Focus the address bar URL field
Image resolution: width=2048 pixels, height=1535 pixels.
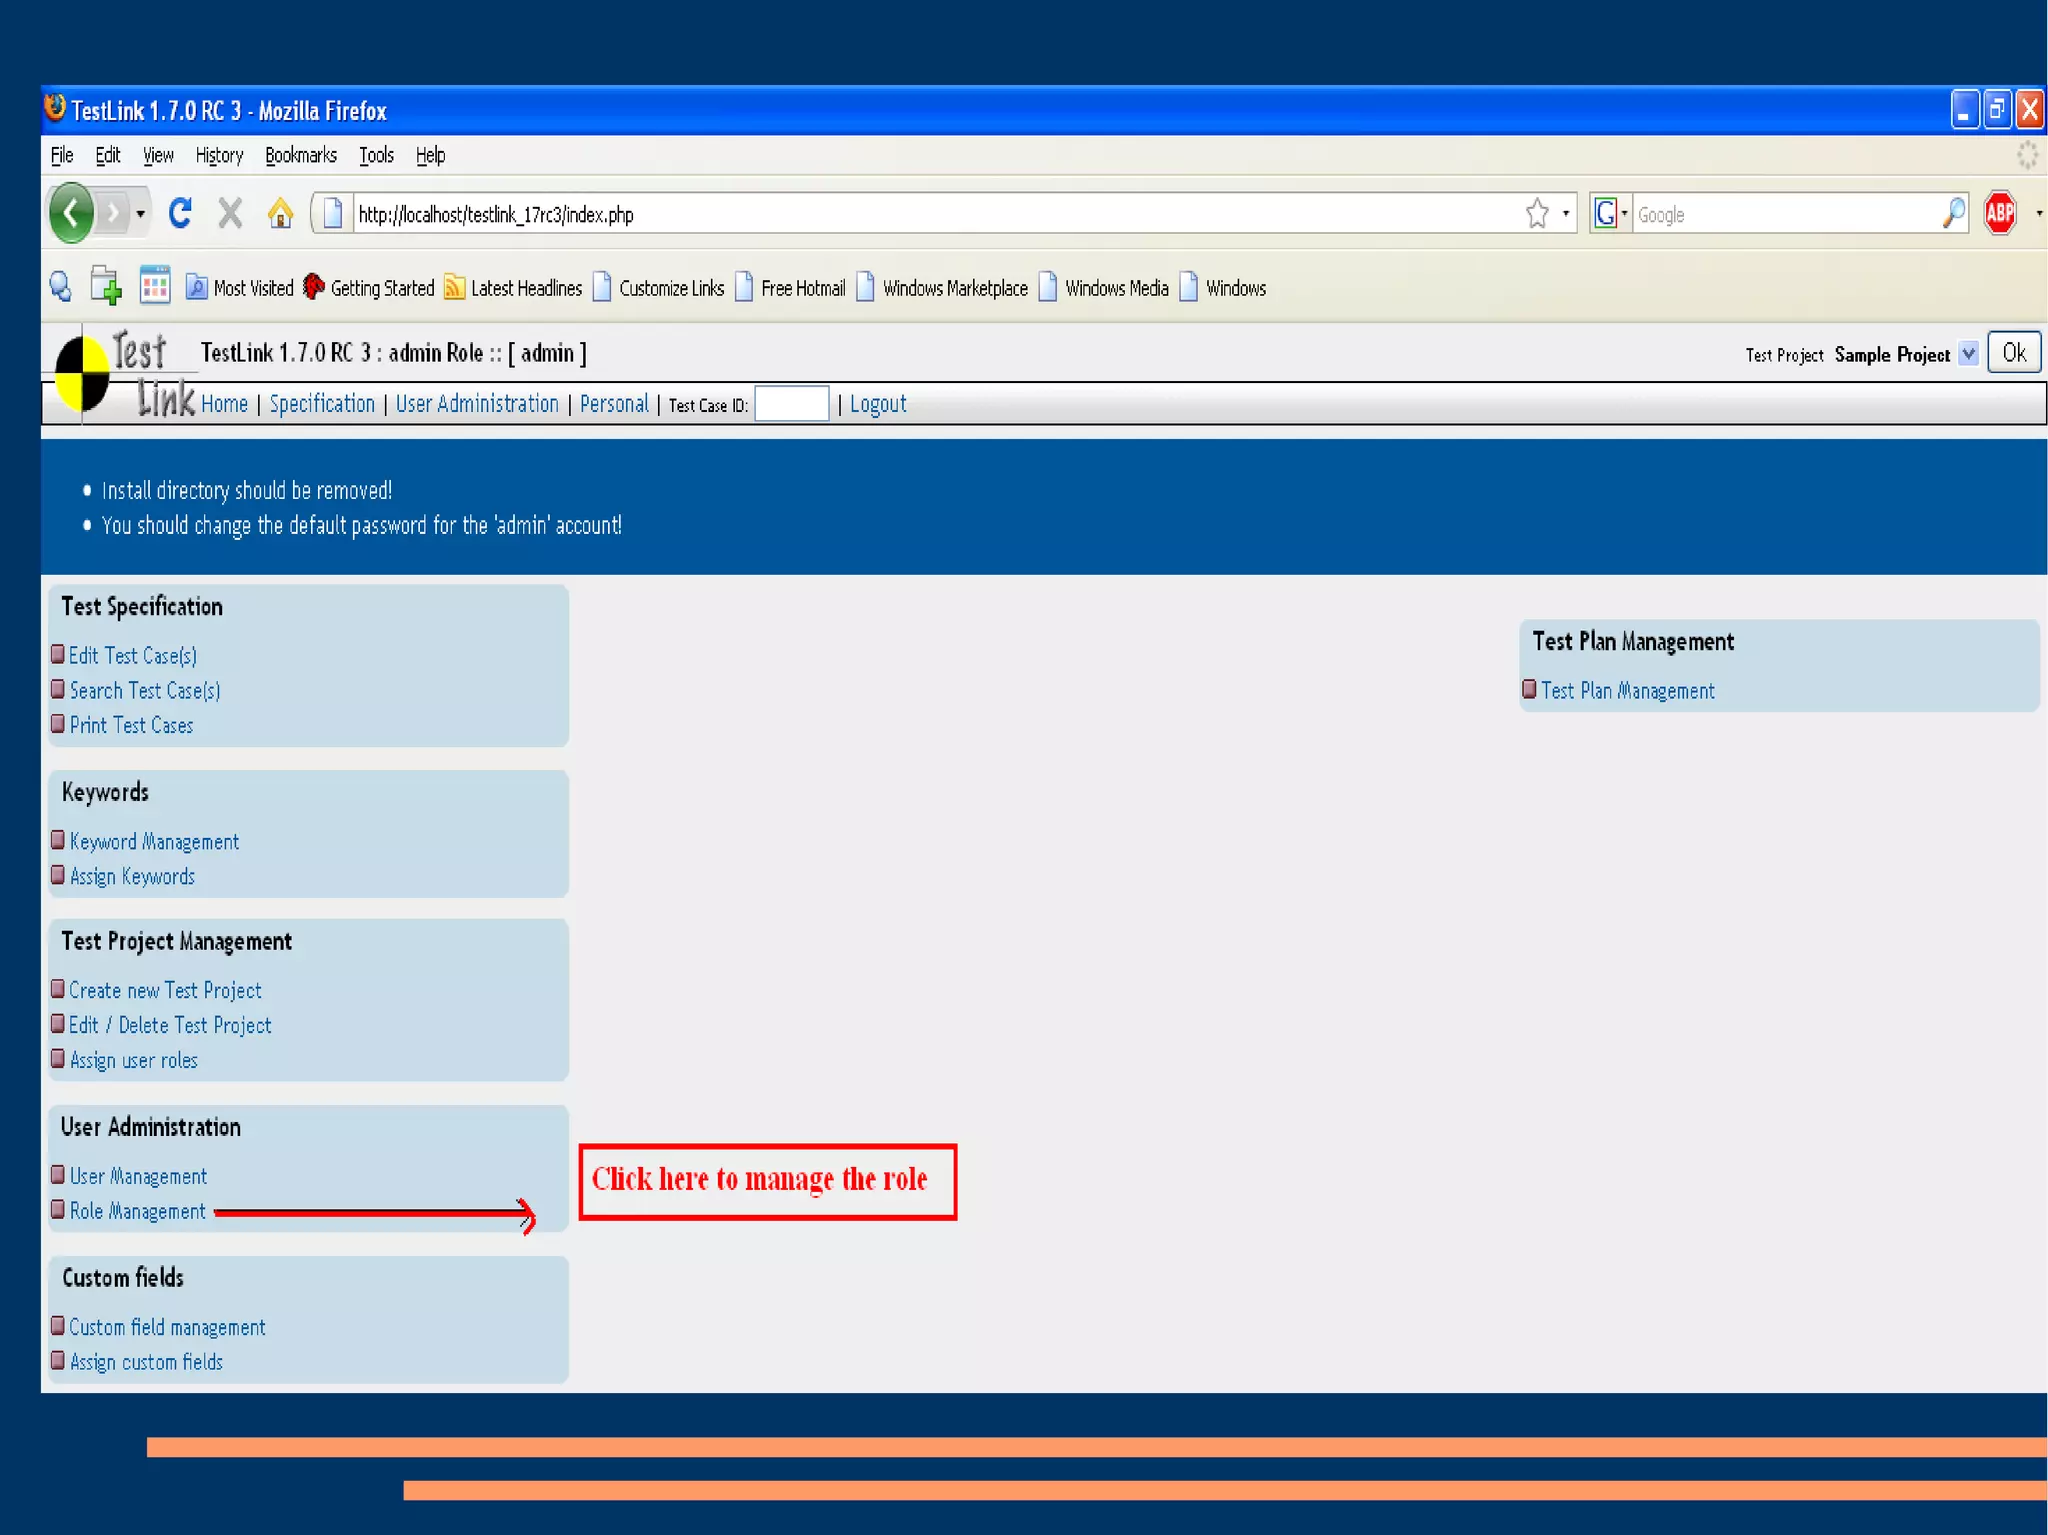coord(935,214)
